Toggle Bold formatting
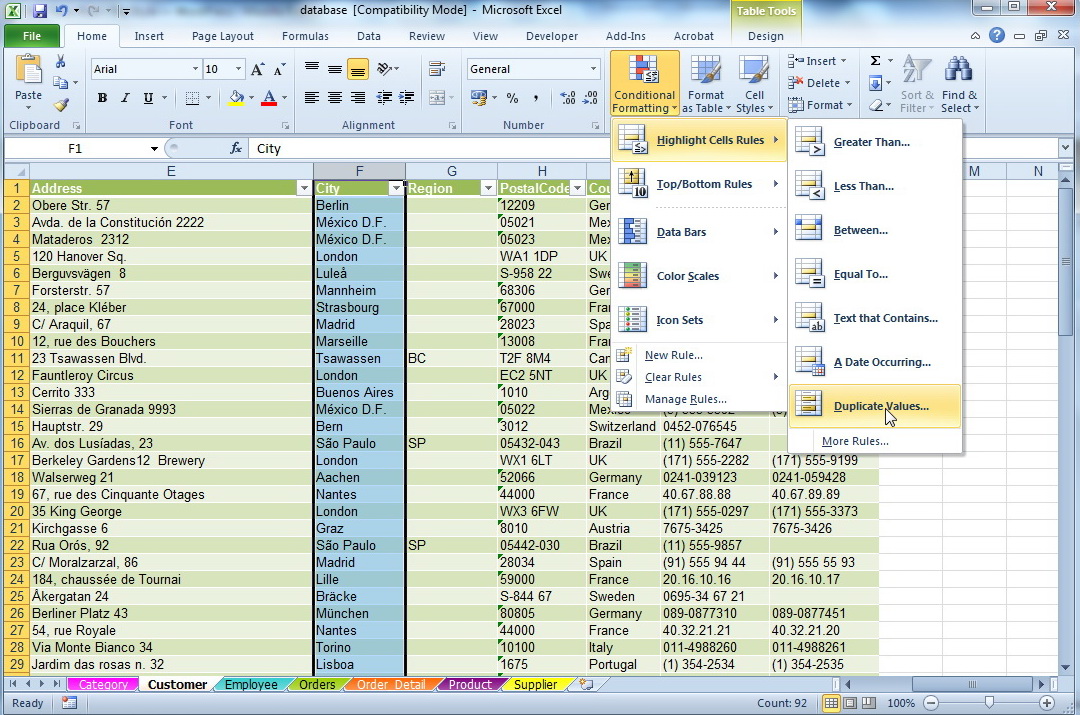 [x=102, y=98]
